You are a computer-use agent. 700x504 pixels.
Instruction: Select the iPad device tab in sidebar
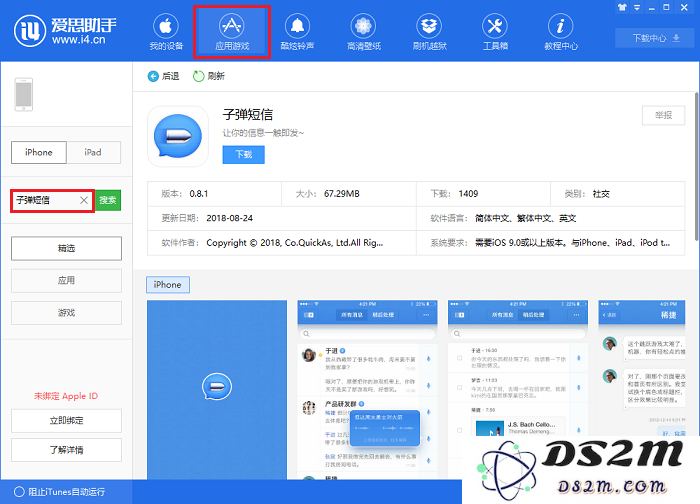click(x=93, y=152)
